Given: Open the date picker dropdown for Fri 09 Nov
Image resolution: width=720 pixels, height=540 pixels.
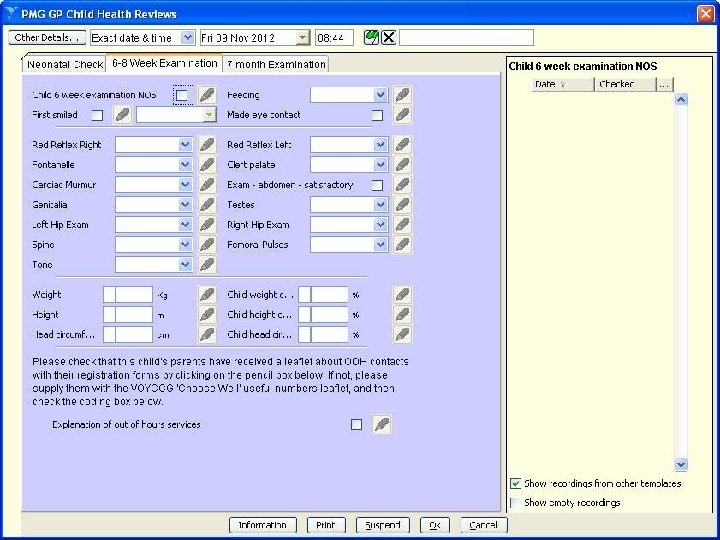Looking at the screenshot, I should coord(303,38).
